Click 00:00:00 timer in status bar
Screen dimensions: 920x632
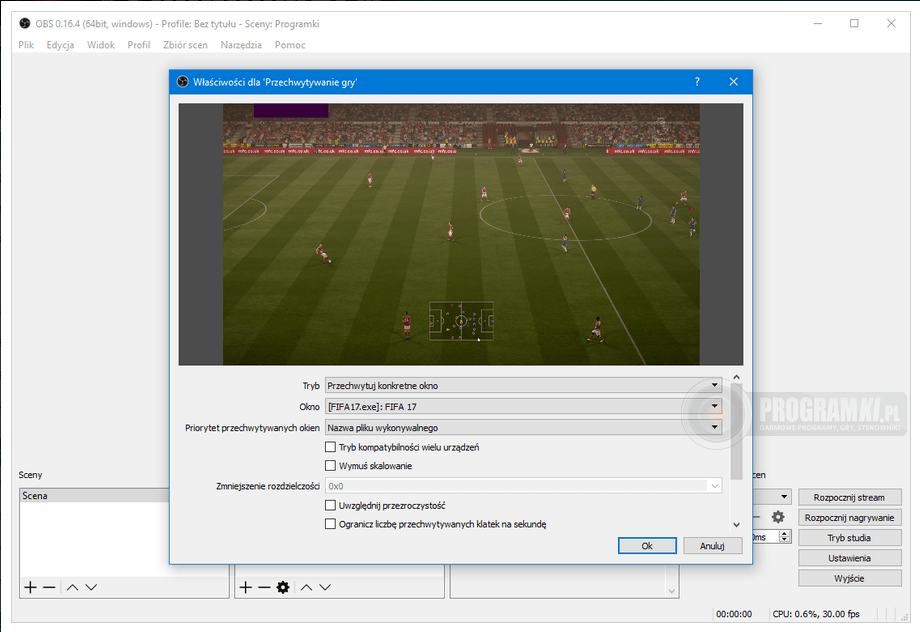pos(734,614)
